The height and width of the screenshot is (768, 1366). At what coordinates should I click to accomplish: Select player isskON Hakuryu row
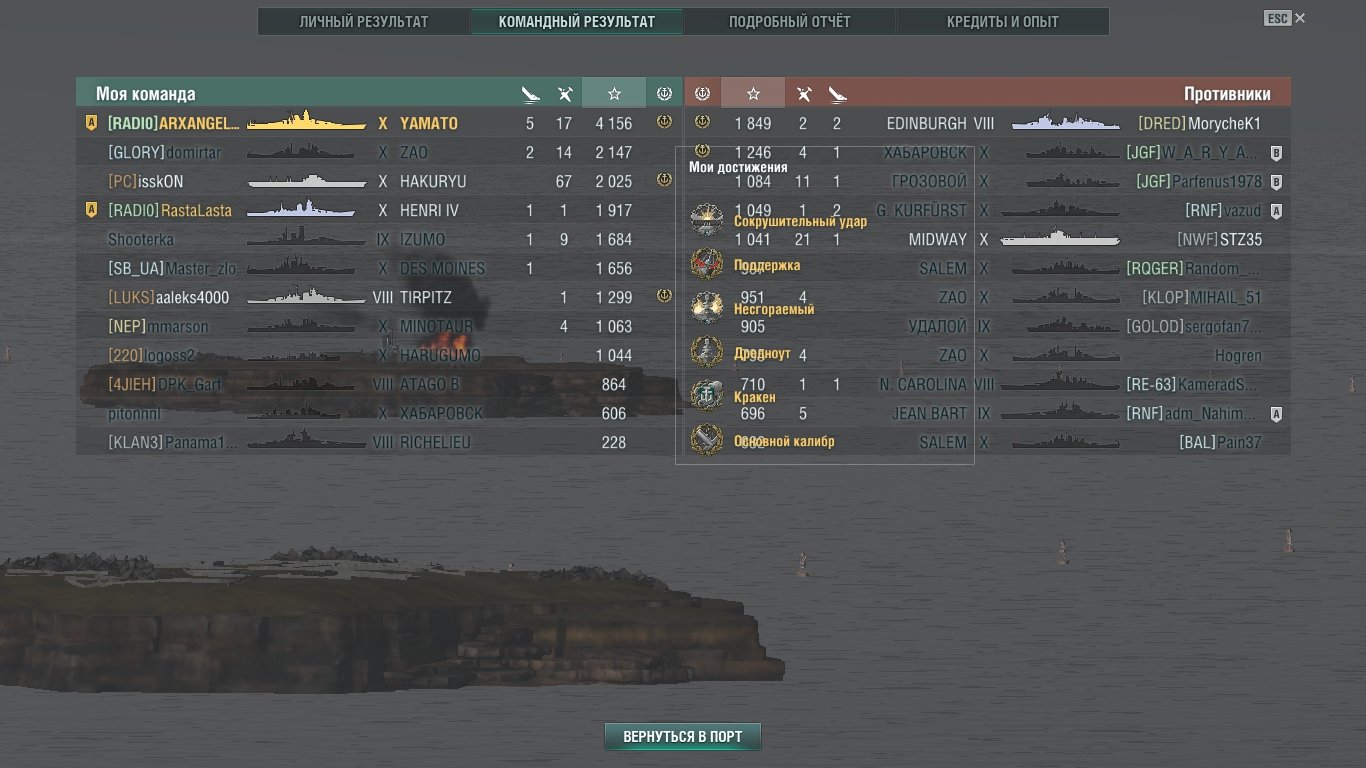coord(379,181)
